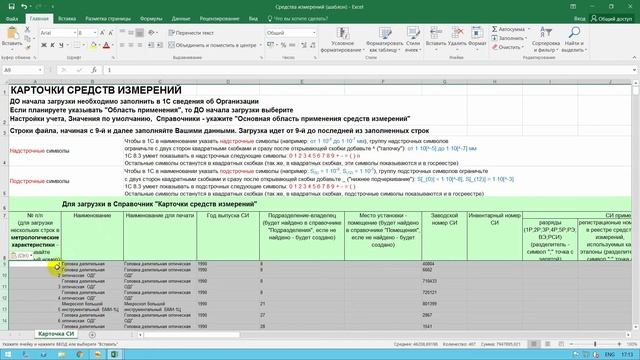Click the Borders icon
The height and width of the screenshot is (360, 640).
[77, 45]
